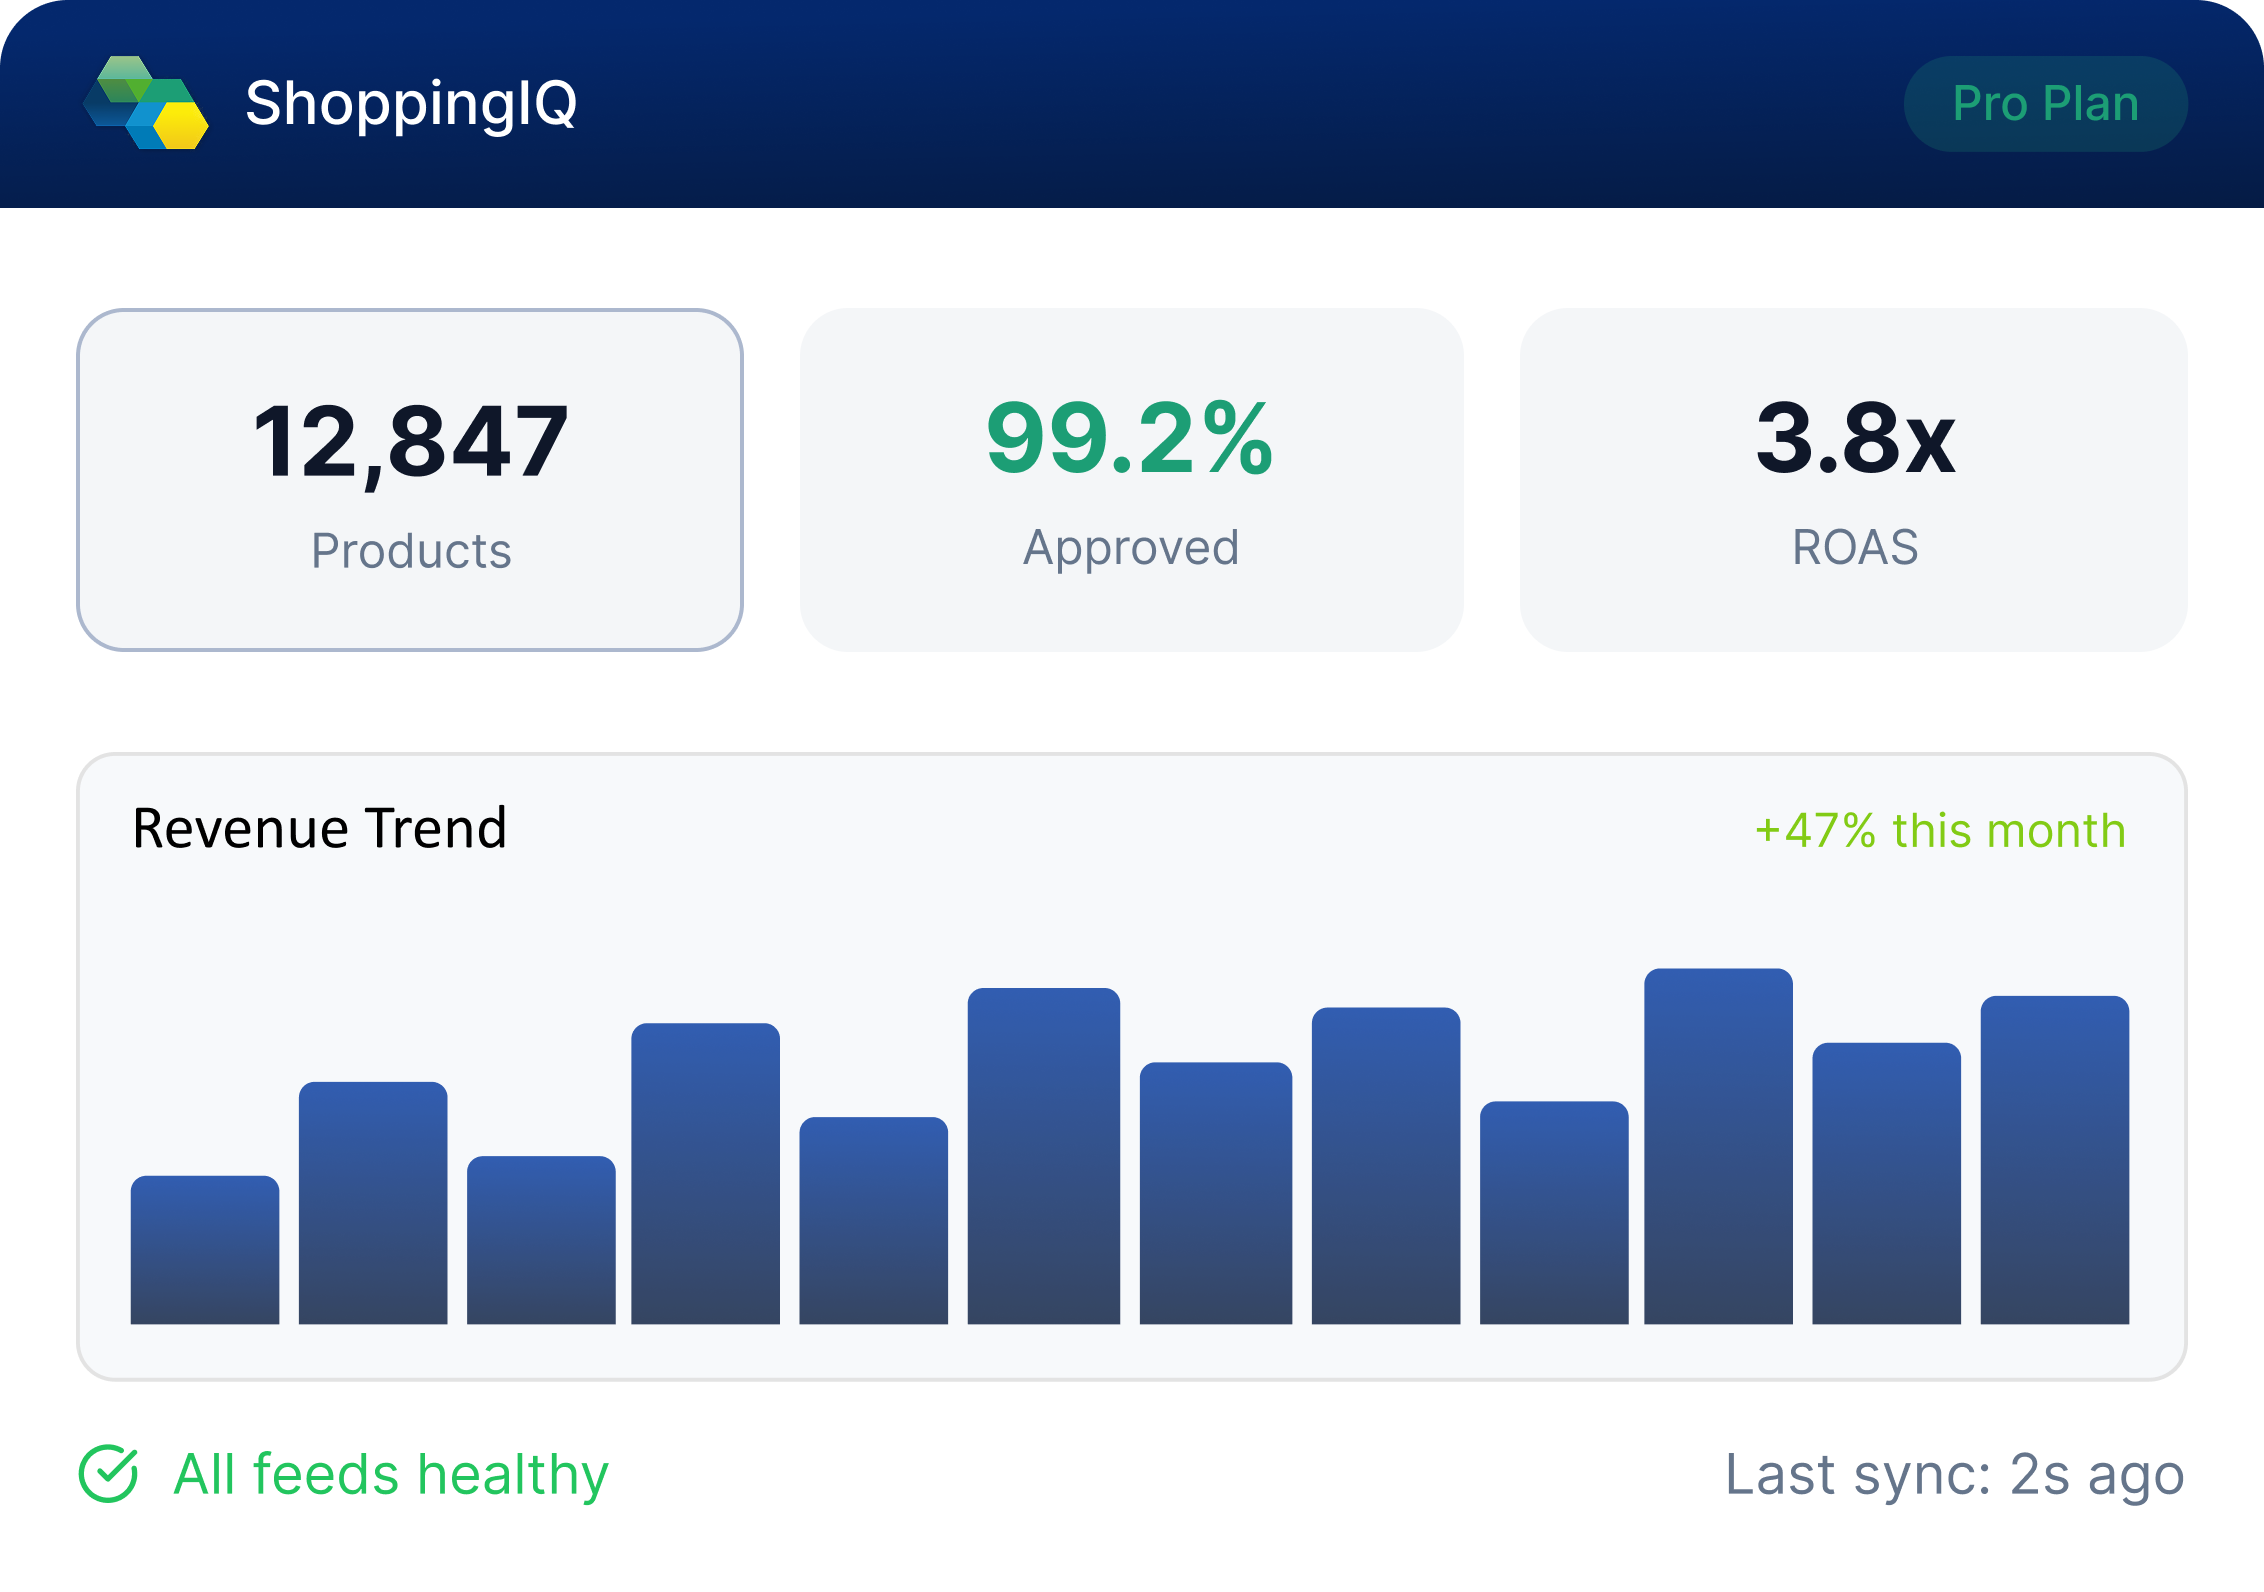Screen dimensions: 2264x1592
Task: Select the 12,847 Products card
Action: 410,480
